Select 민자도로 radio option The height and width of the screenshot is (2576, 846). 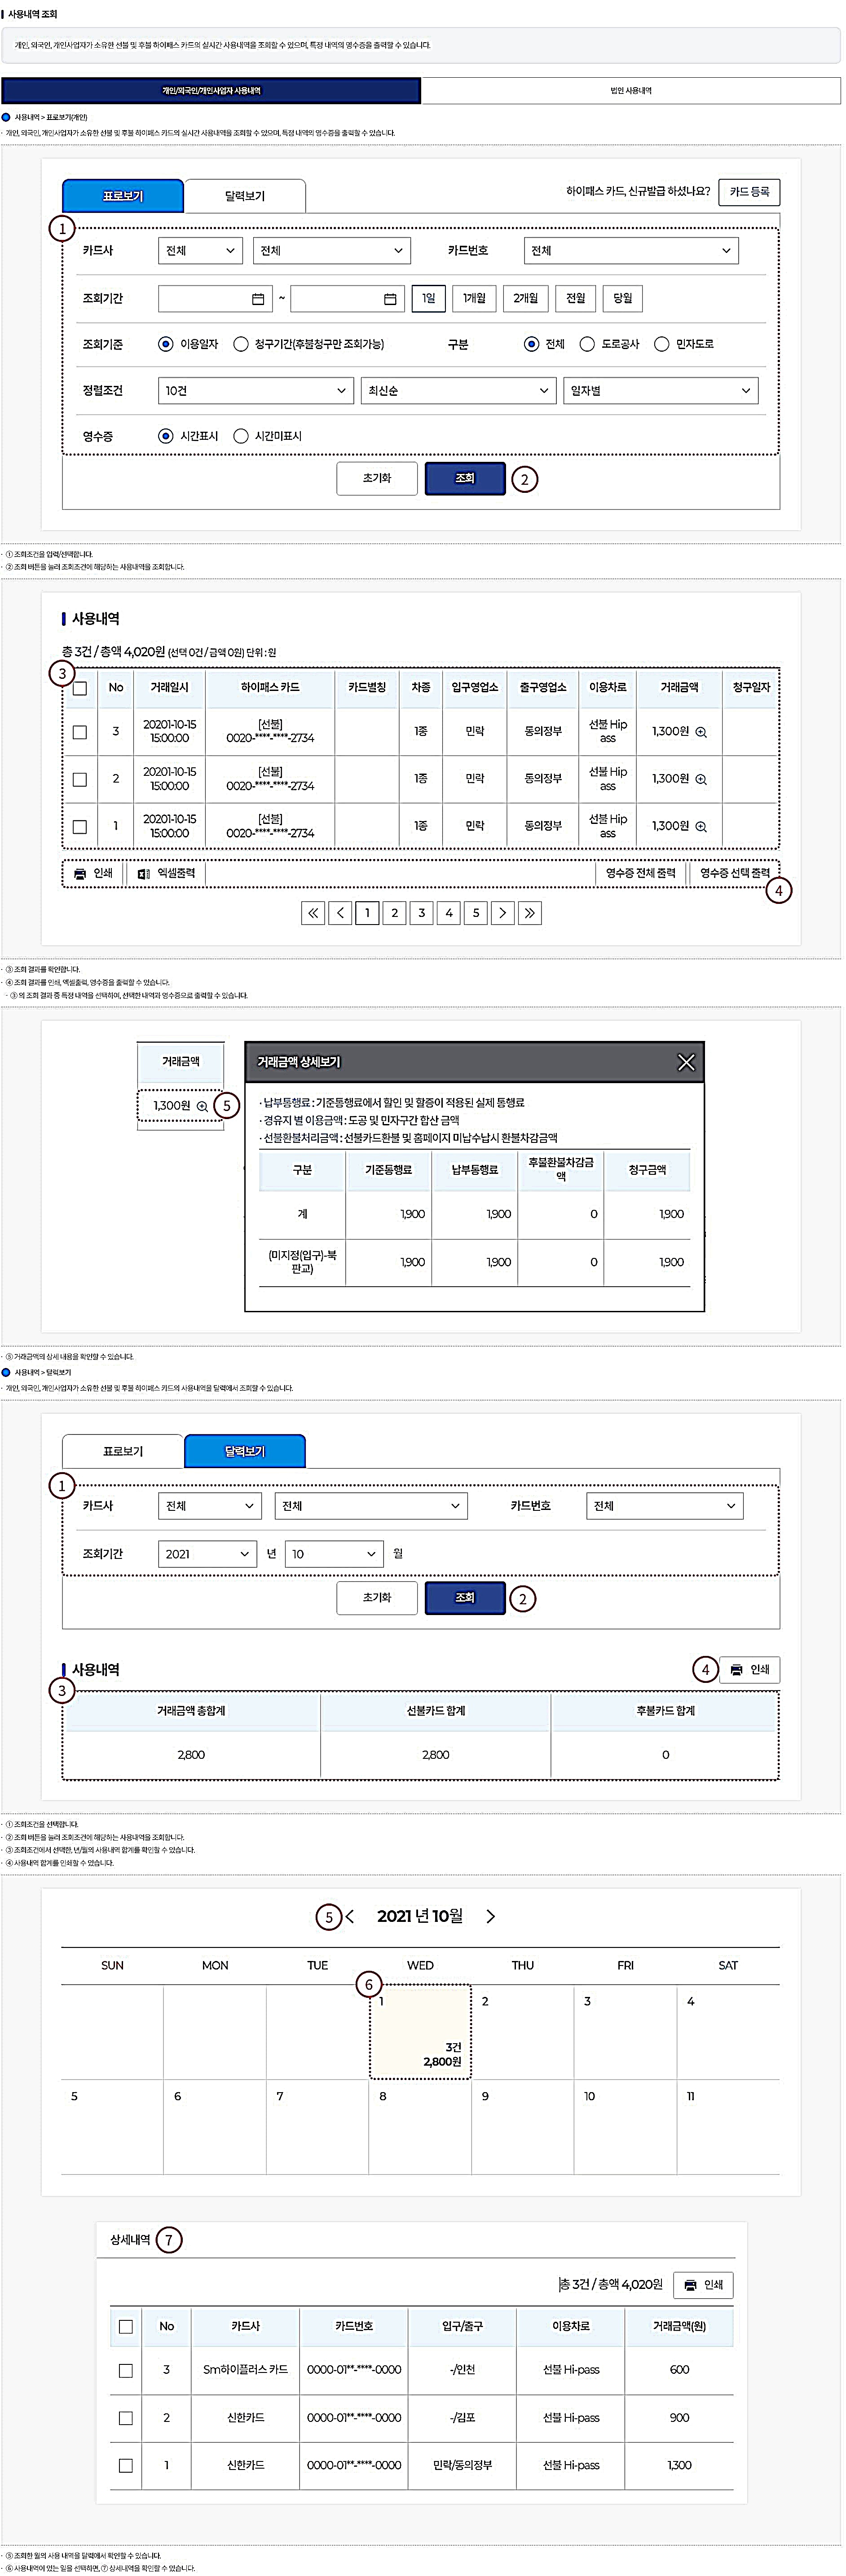[x=662, y=344]
